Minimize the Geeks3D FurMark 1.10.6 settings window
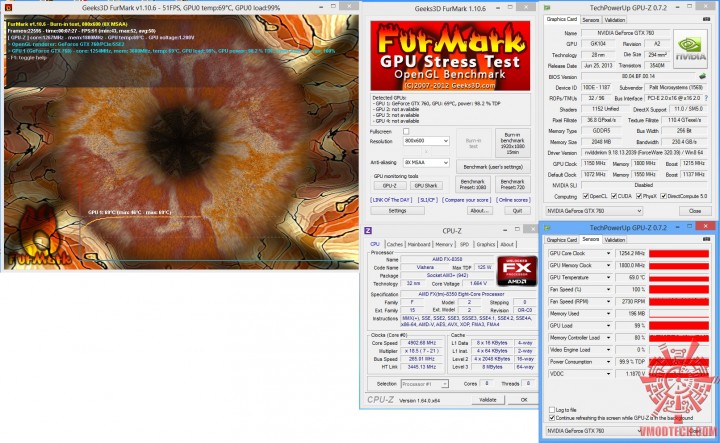The image size is (720, 443). 498,8
